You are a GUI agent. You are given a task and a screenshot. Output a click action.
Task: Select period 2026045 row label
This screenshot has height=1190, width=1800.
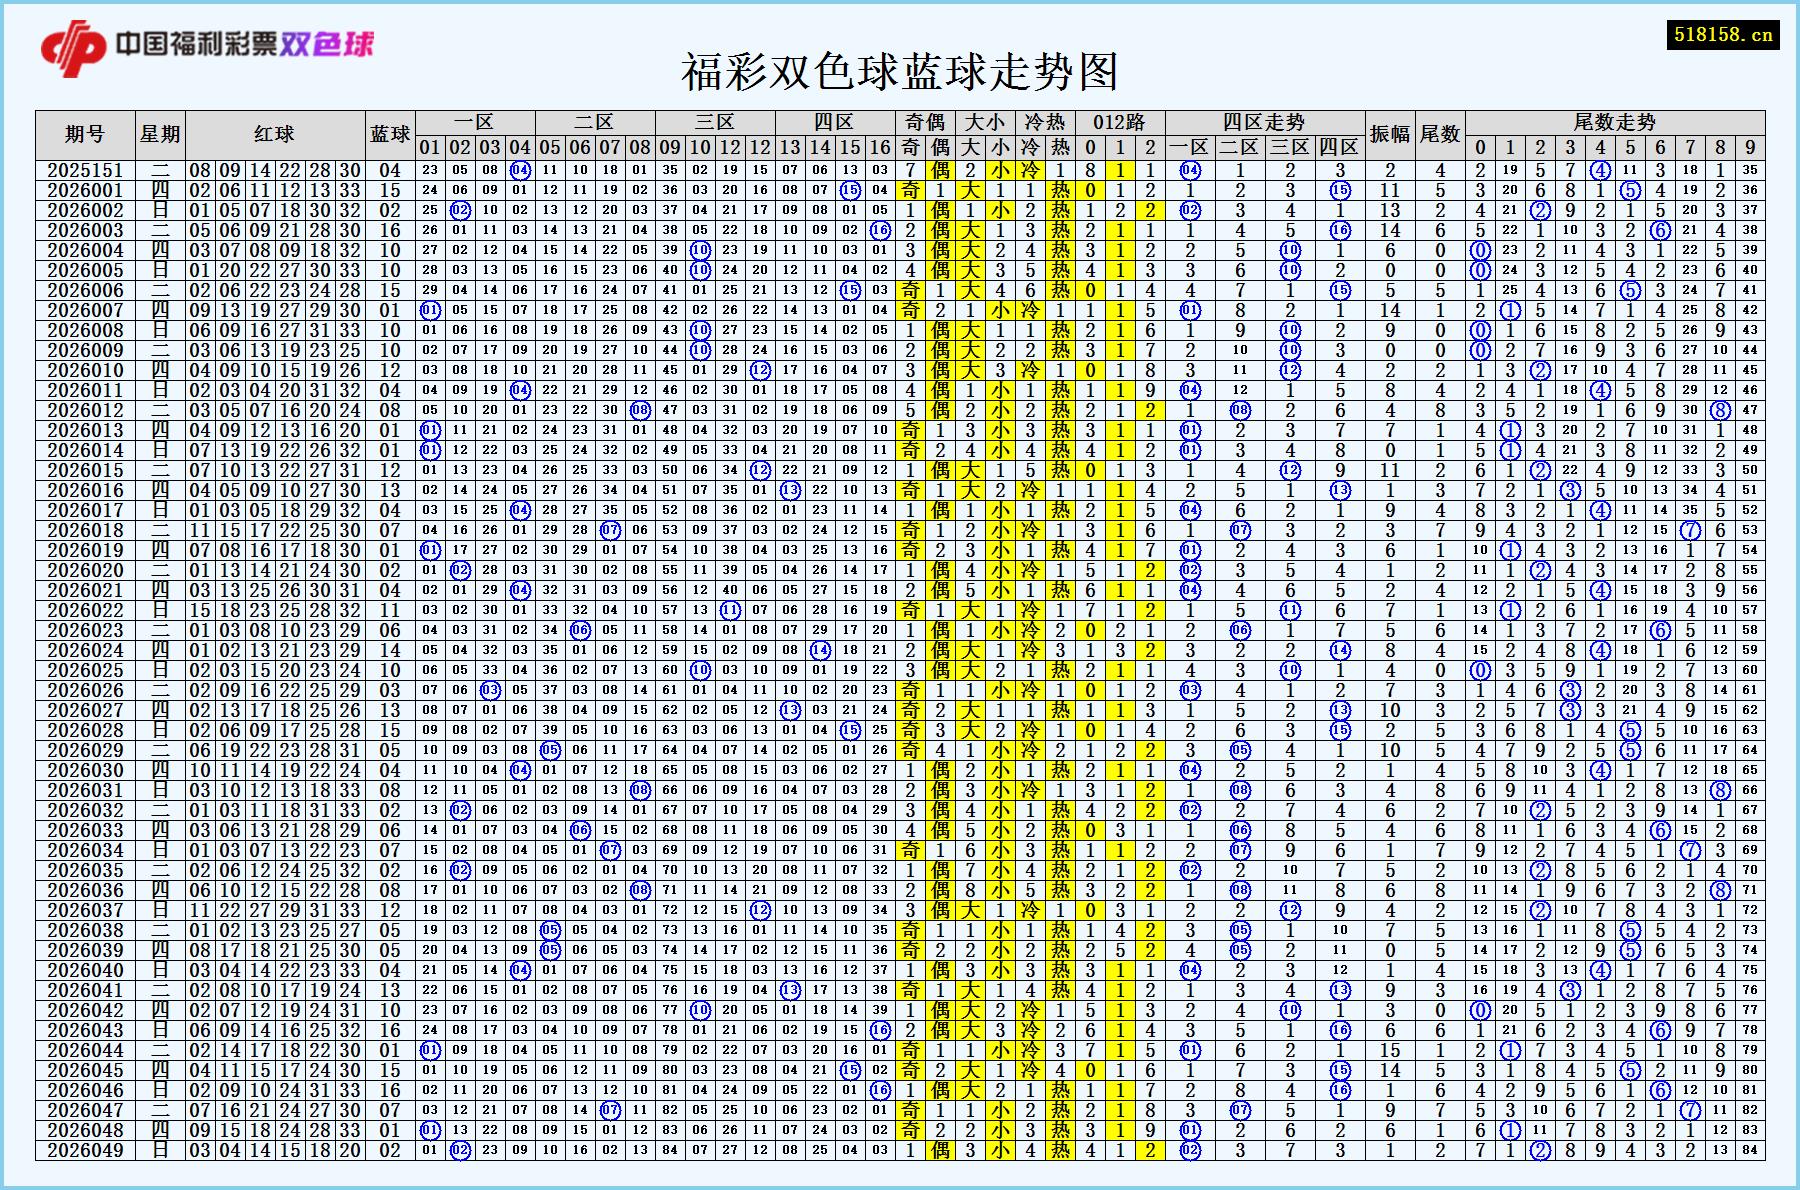[x=85, y=1070]
